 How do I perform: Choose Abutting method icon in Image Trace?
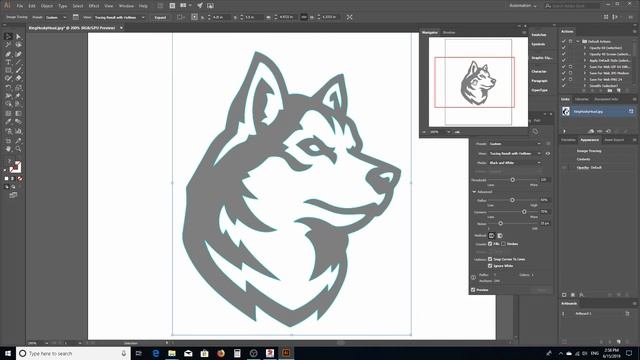click(x=491, y=236)
